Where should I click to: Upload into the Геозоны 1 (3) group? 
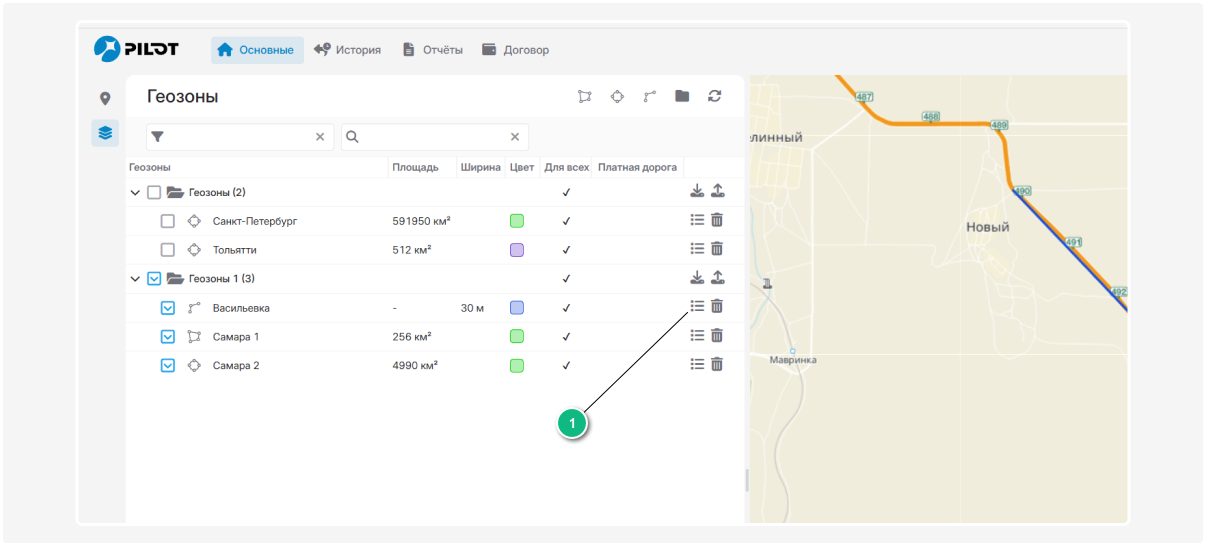coord(717,277)
